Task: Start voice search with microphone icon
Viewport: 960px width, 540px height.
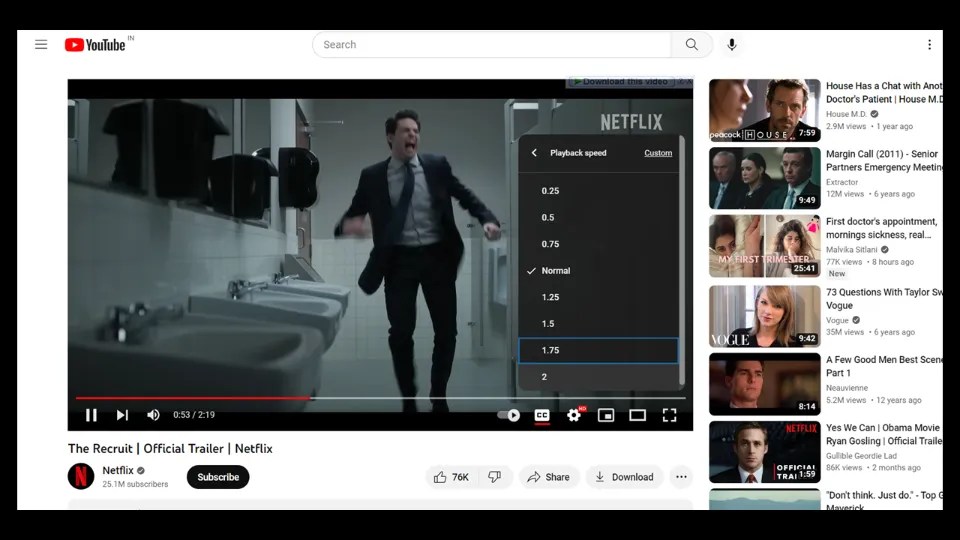Action: pos(732,45)
